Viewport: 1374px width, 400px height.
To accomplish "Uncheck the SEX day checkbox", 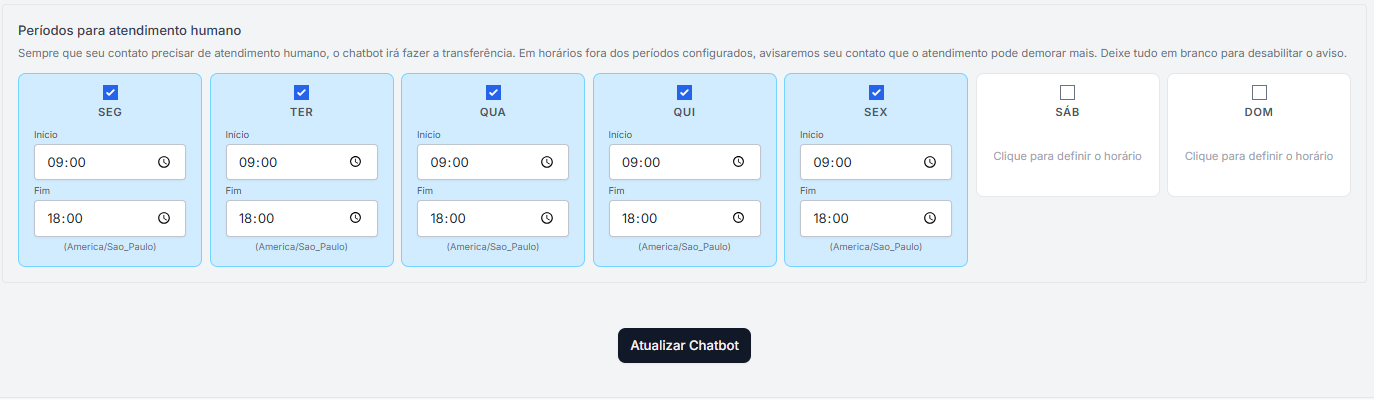I will pyautogui.click(x=876, y=93).
